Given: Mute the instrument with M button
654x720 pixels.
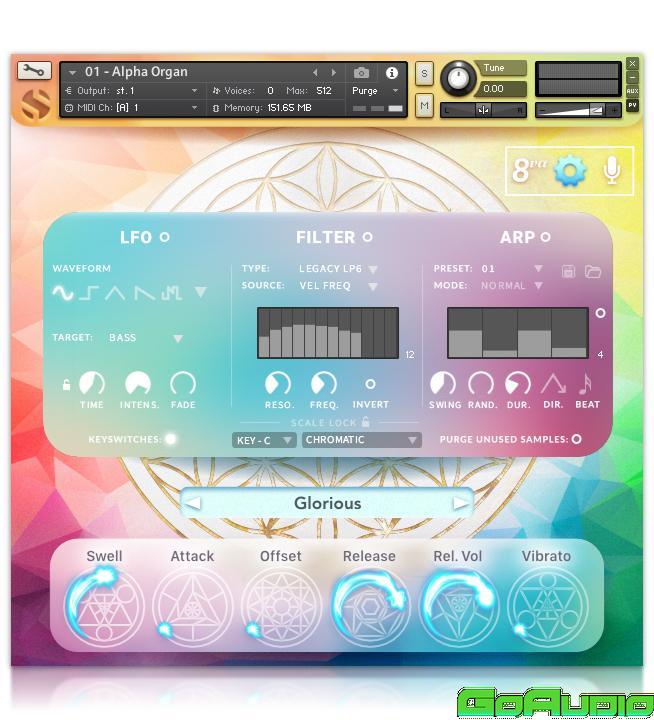Looking at the screenshot, I should pyautogui.click(x=424, y=106).
